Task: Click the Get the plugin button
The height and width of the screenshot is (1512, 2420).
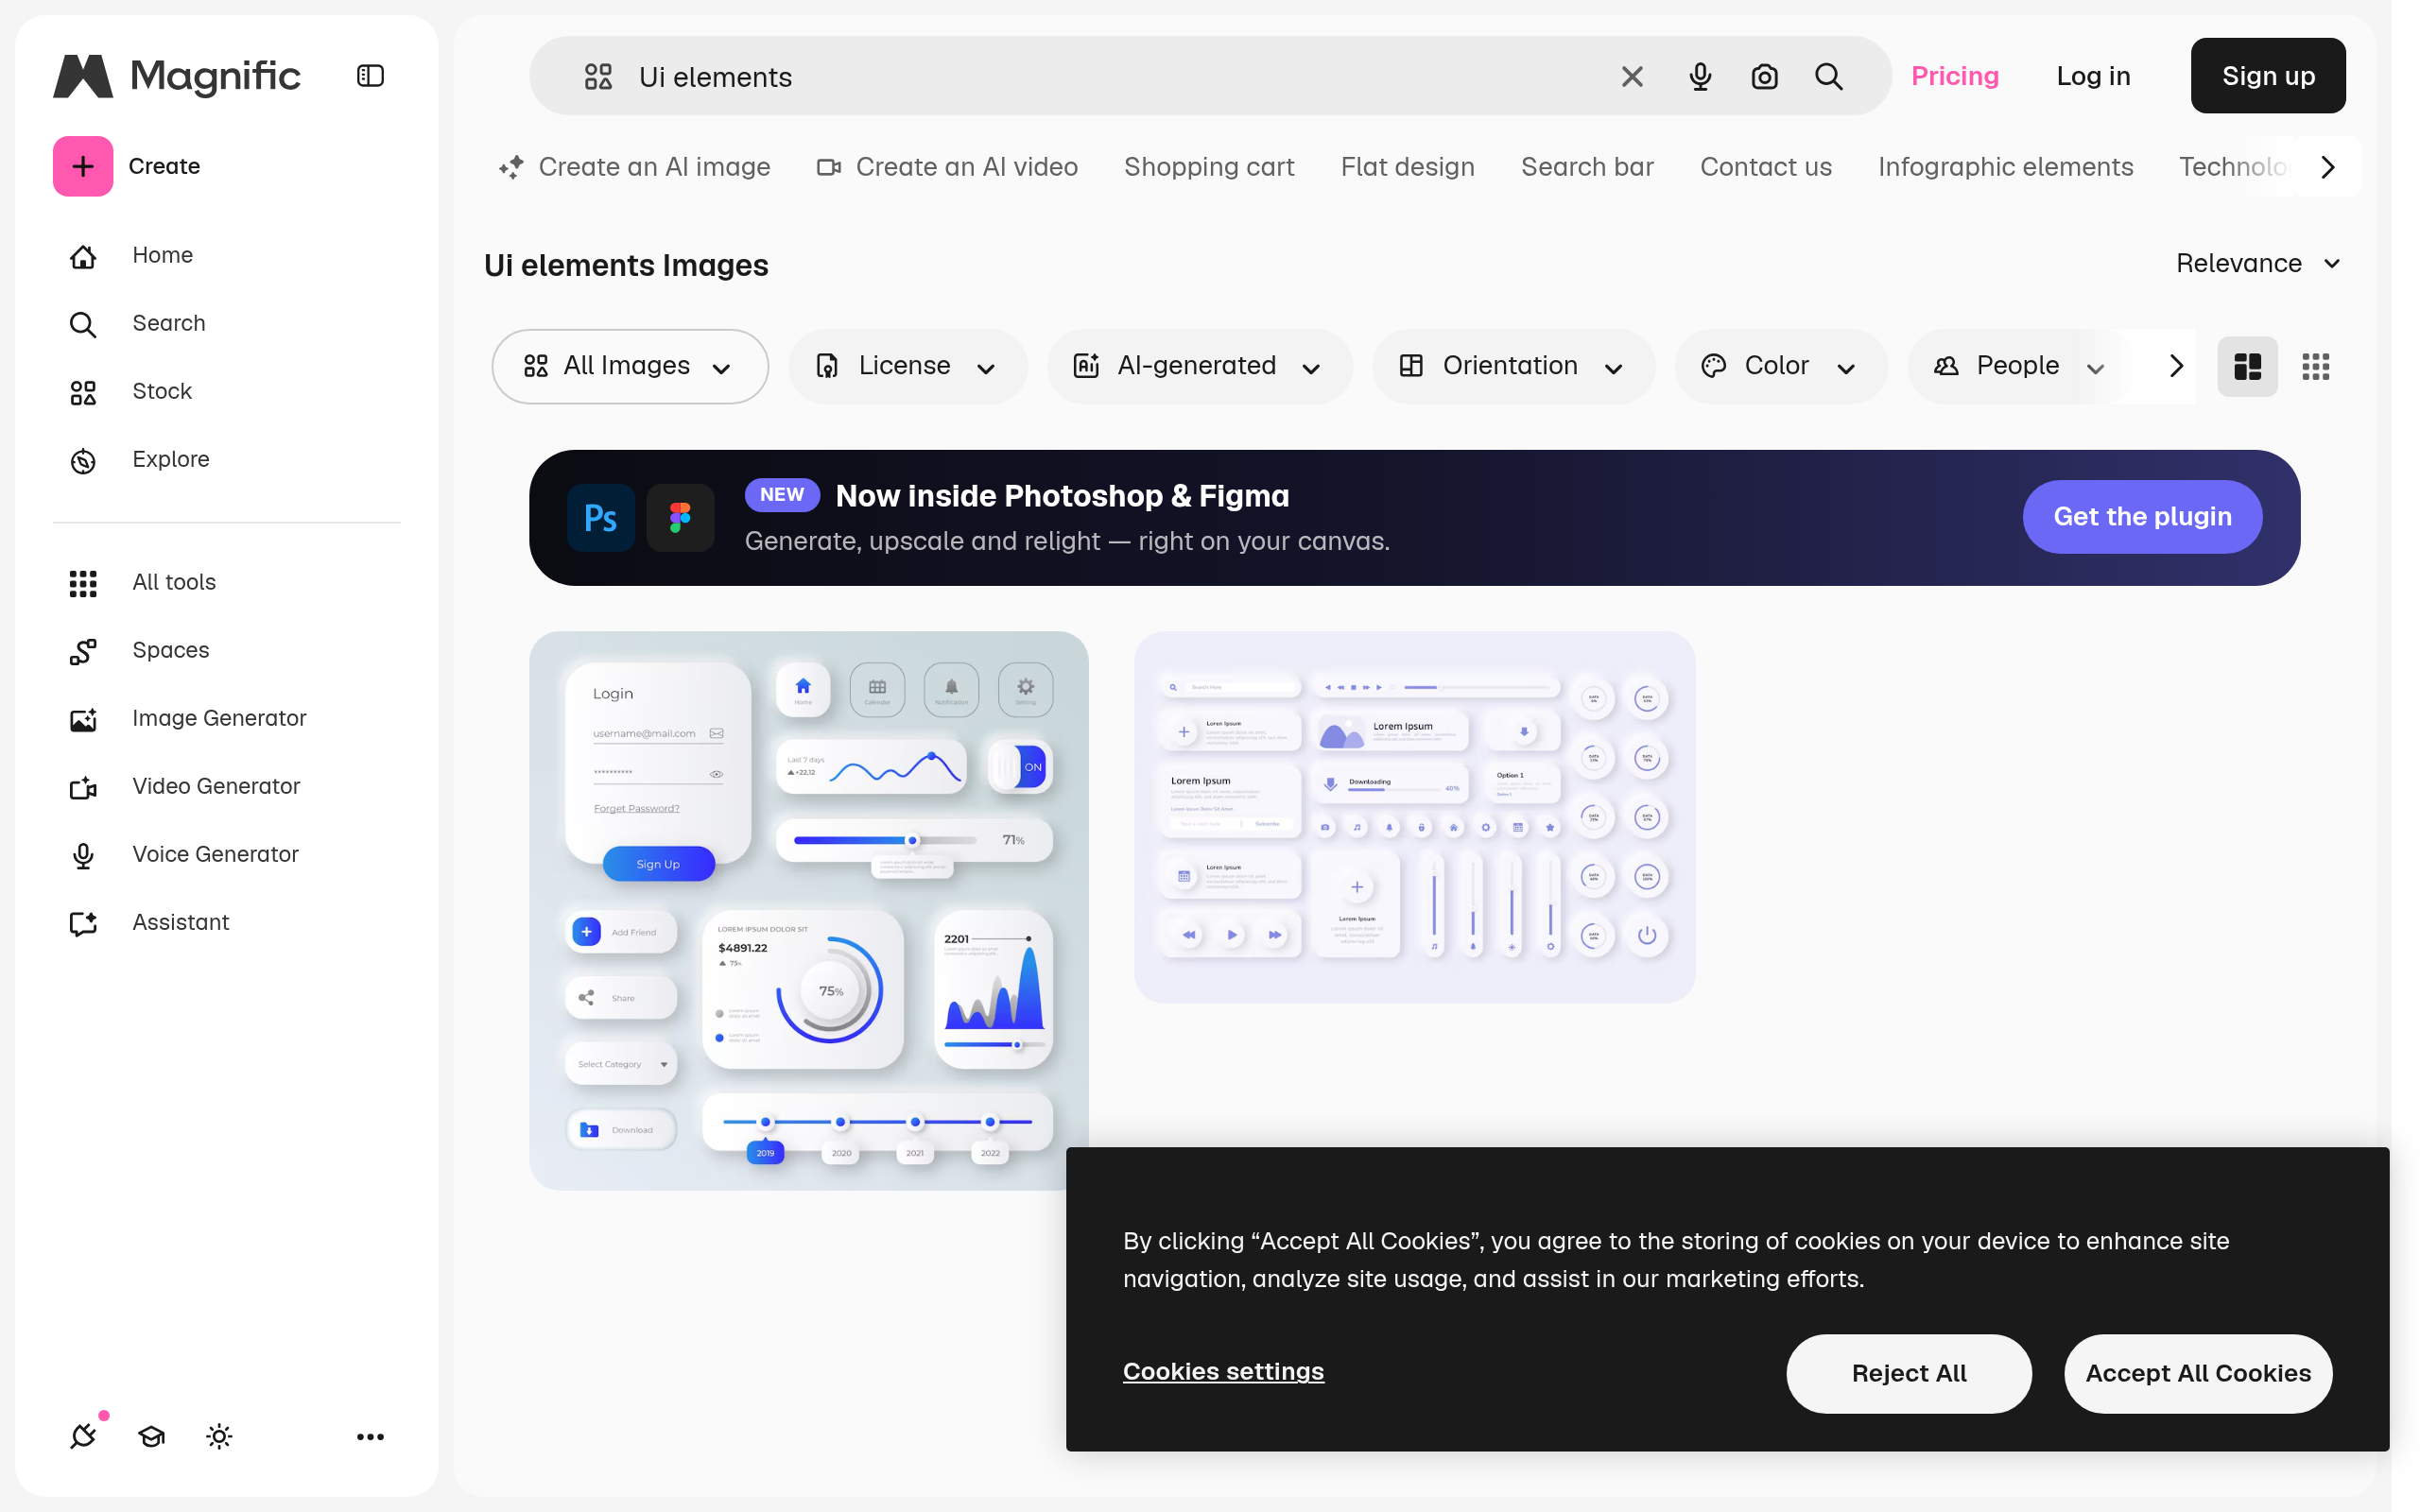Action: pos(2141,516)
